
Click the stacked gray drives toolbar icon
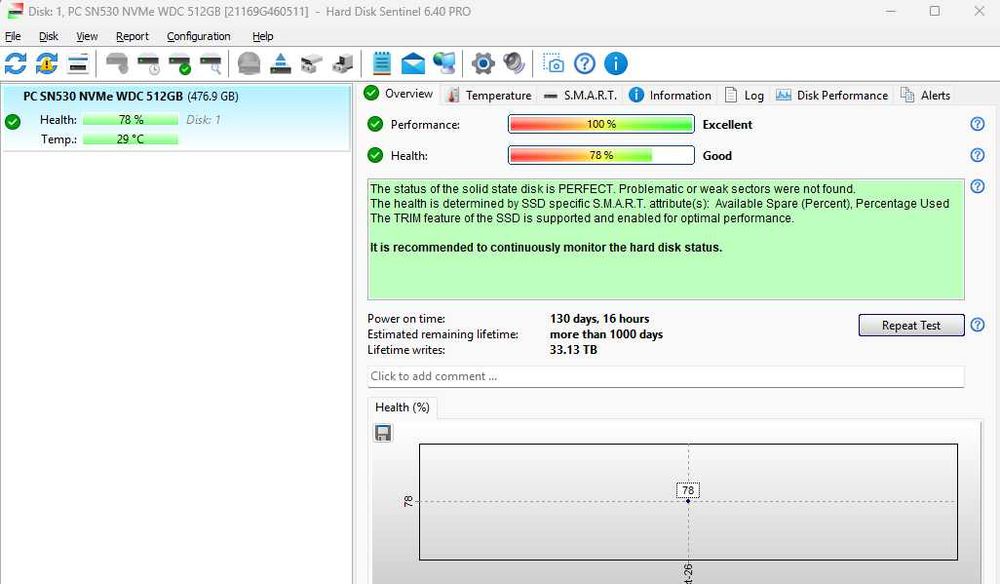click(x=311, y=64)
